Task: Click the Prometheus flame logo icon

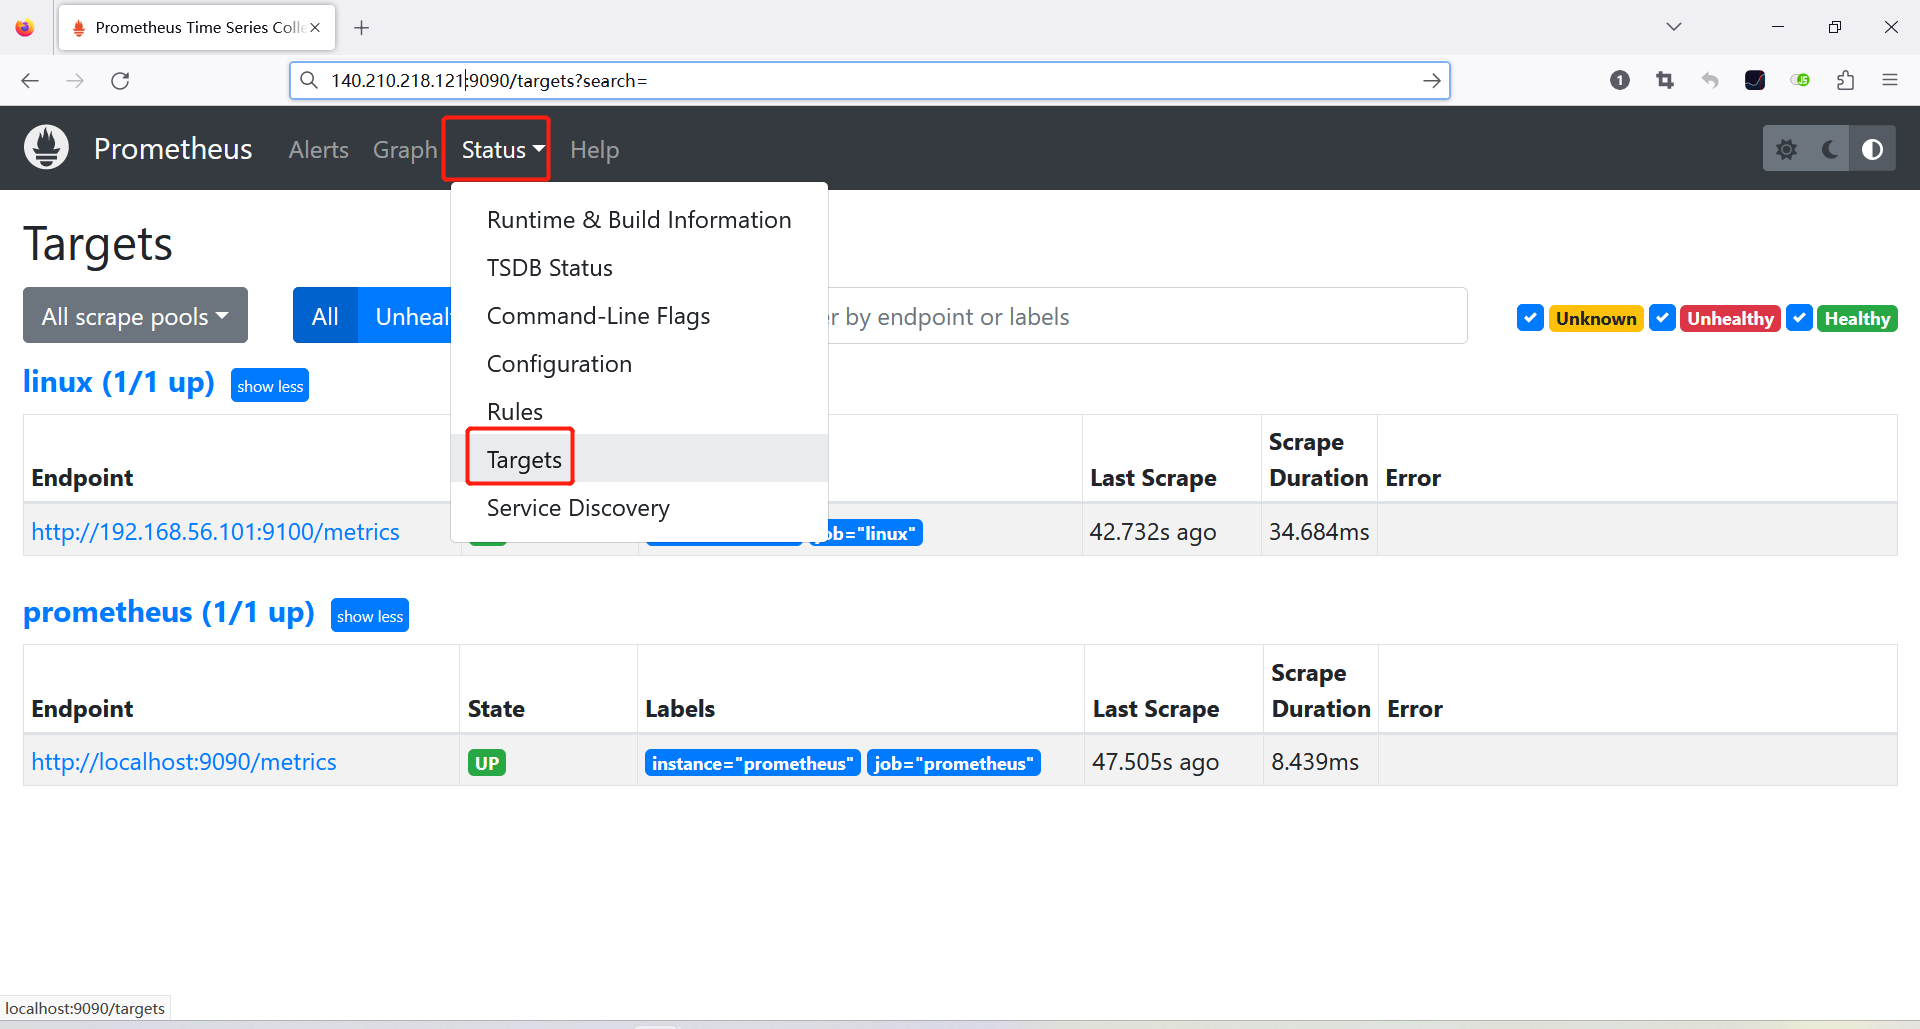Action: click(x=46, y=148)
